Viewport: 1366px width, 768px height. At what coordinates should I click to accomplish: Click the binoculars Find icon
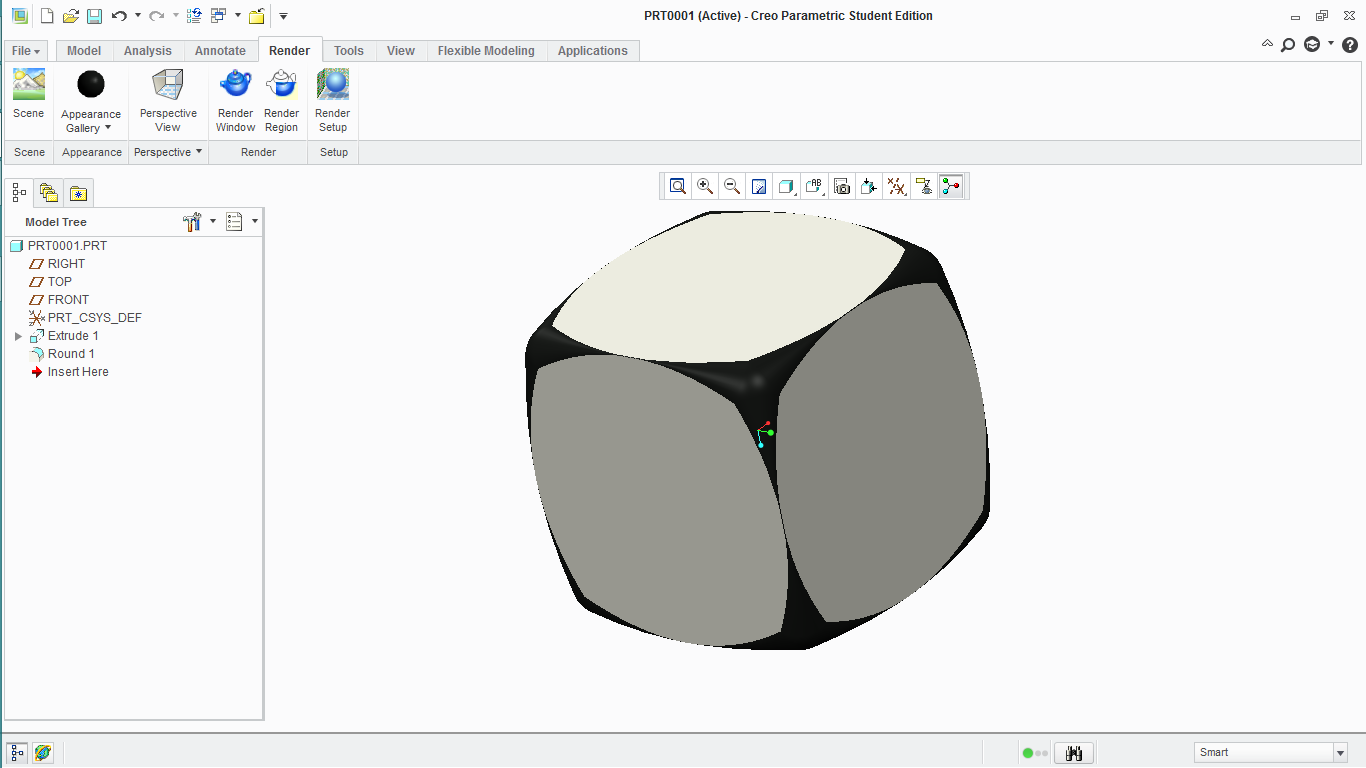click(1075, 753)
